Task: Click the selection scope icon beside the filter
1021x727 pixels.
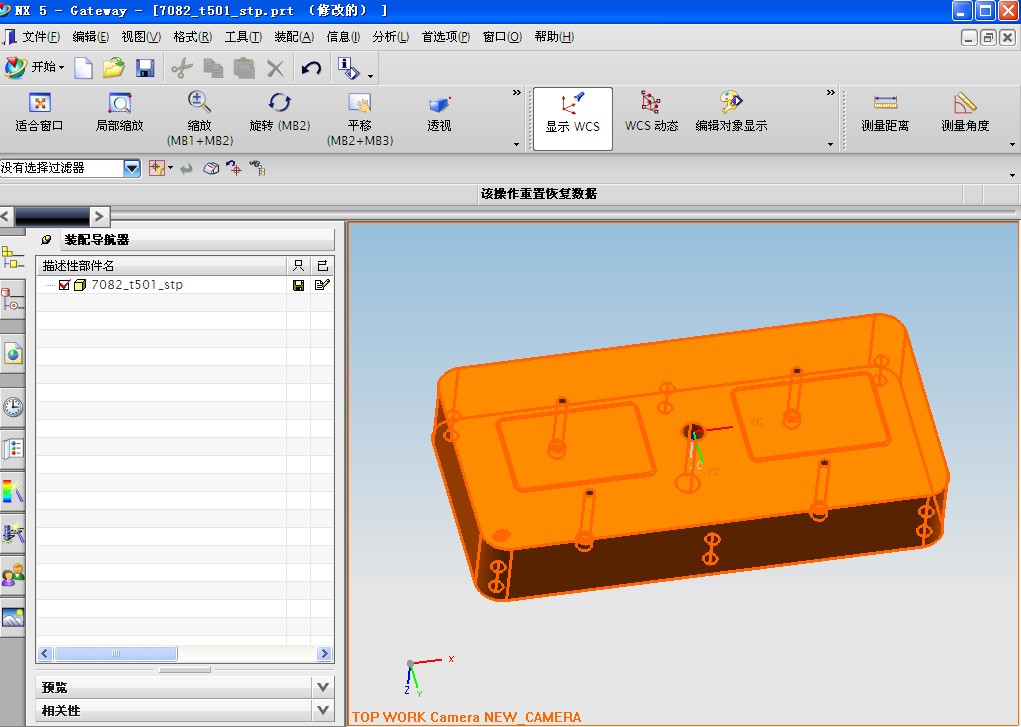Action: point(157,169)
